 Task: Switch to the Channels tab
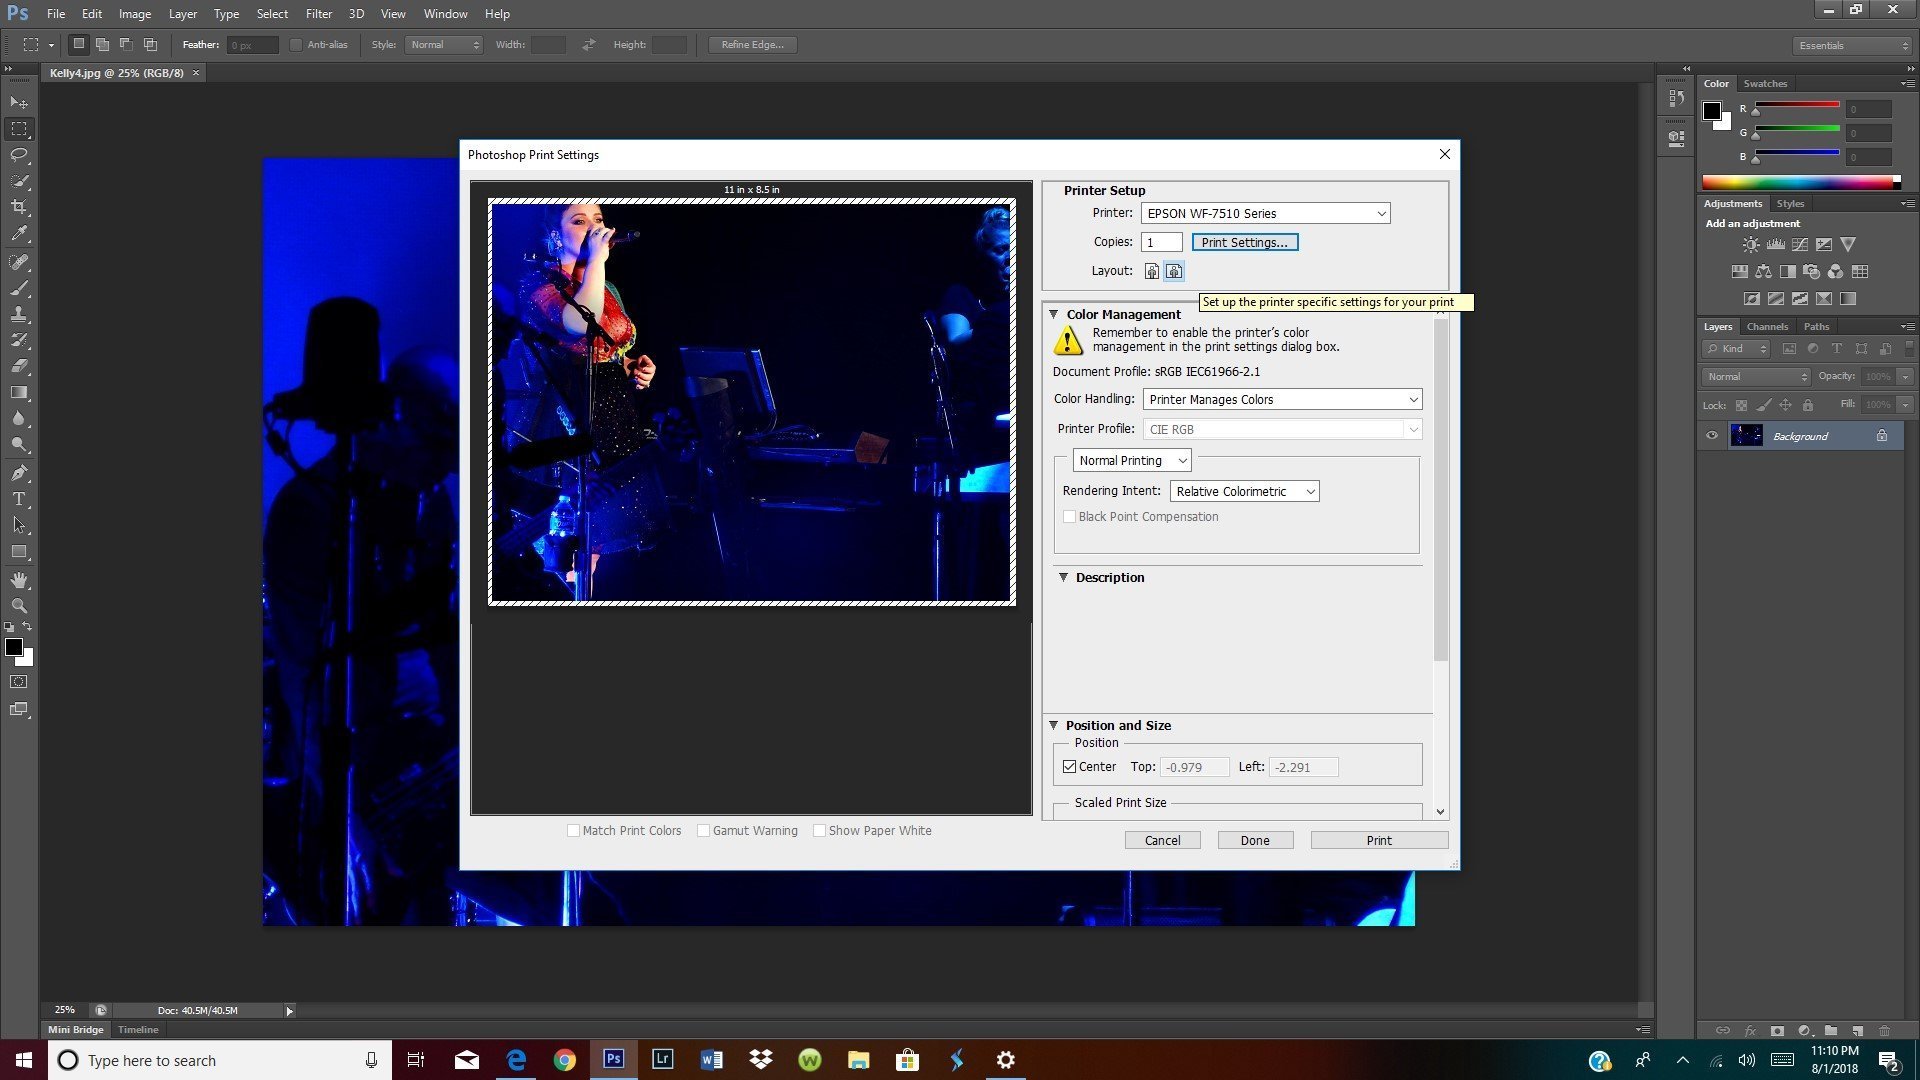(1767, 327)
